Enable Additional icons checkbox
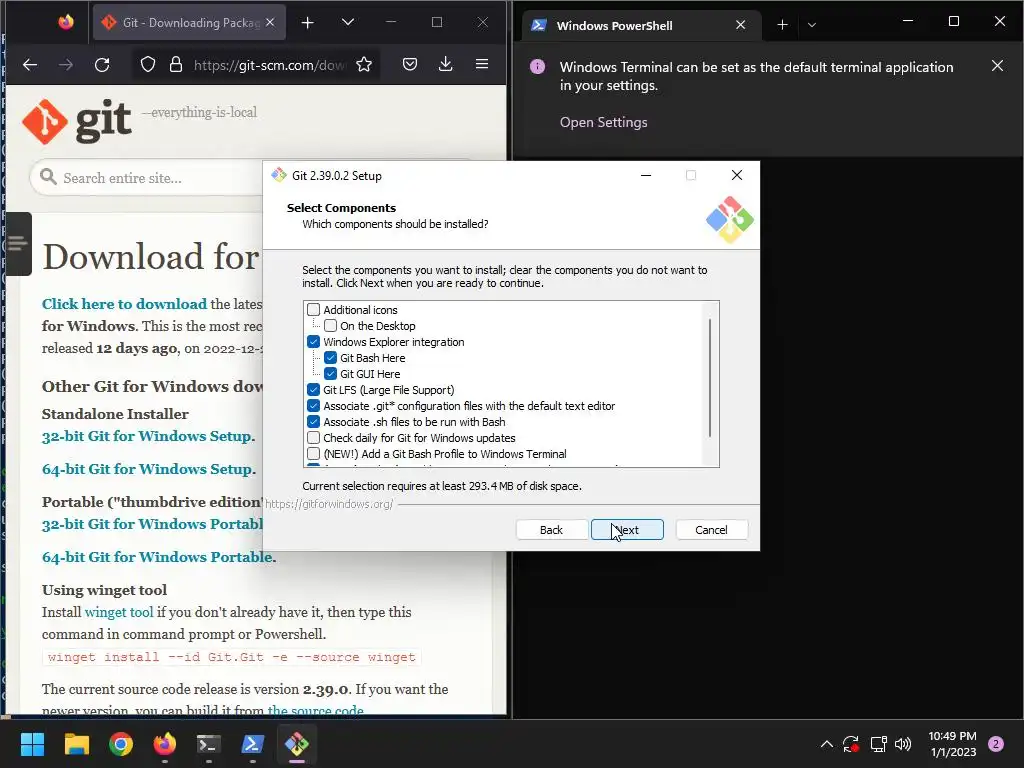This screenshot has height=768, width=1024. point(313,310)
